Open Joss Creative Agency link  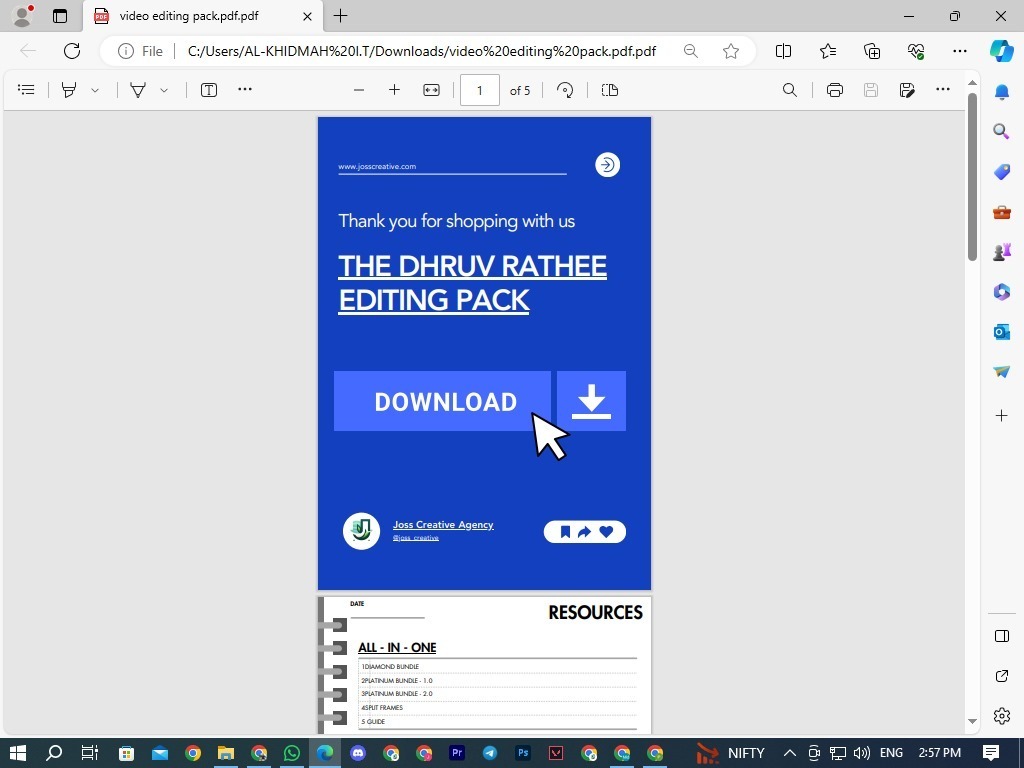pyautogui.click(x=443, y=524)
